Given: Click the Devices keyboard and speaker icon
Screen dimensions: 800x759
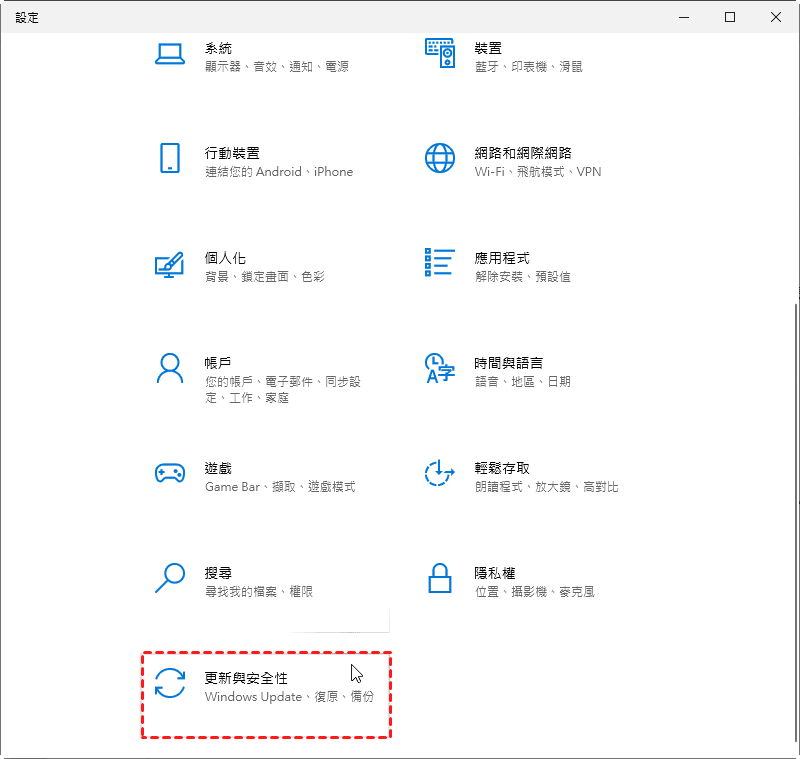Looking at the screenshot, I should (440, 55).
